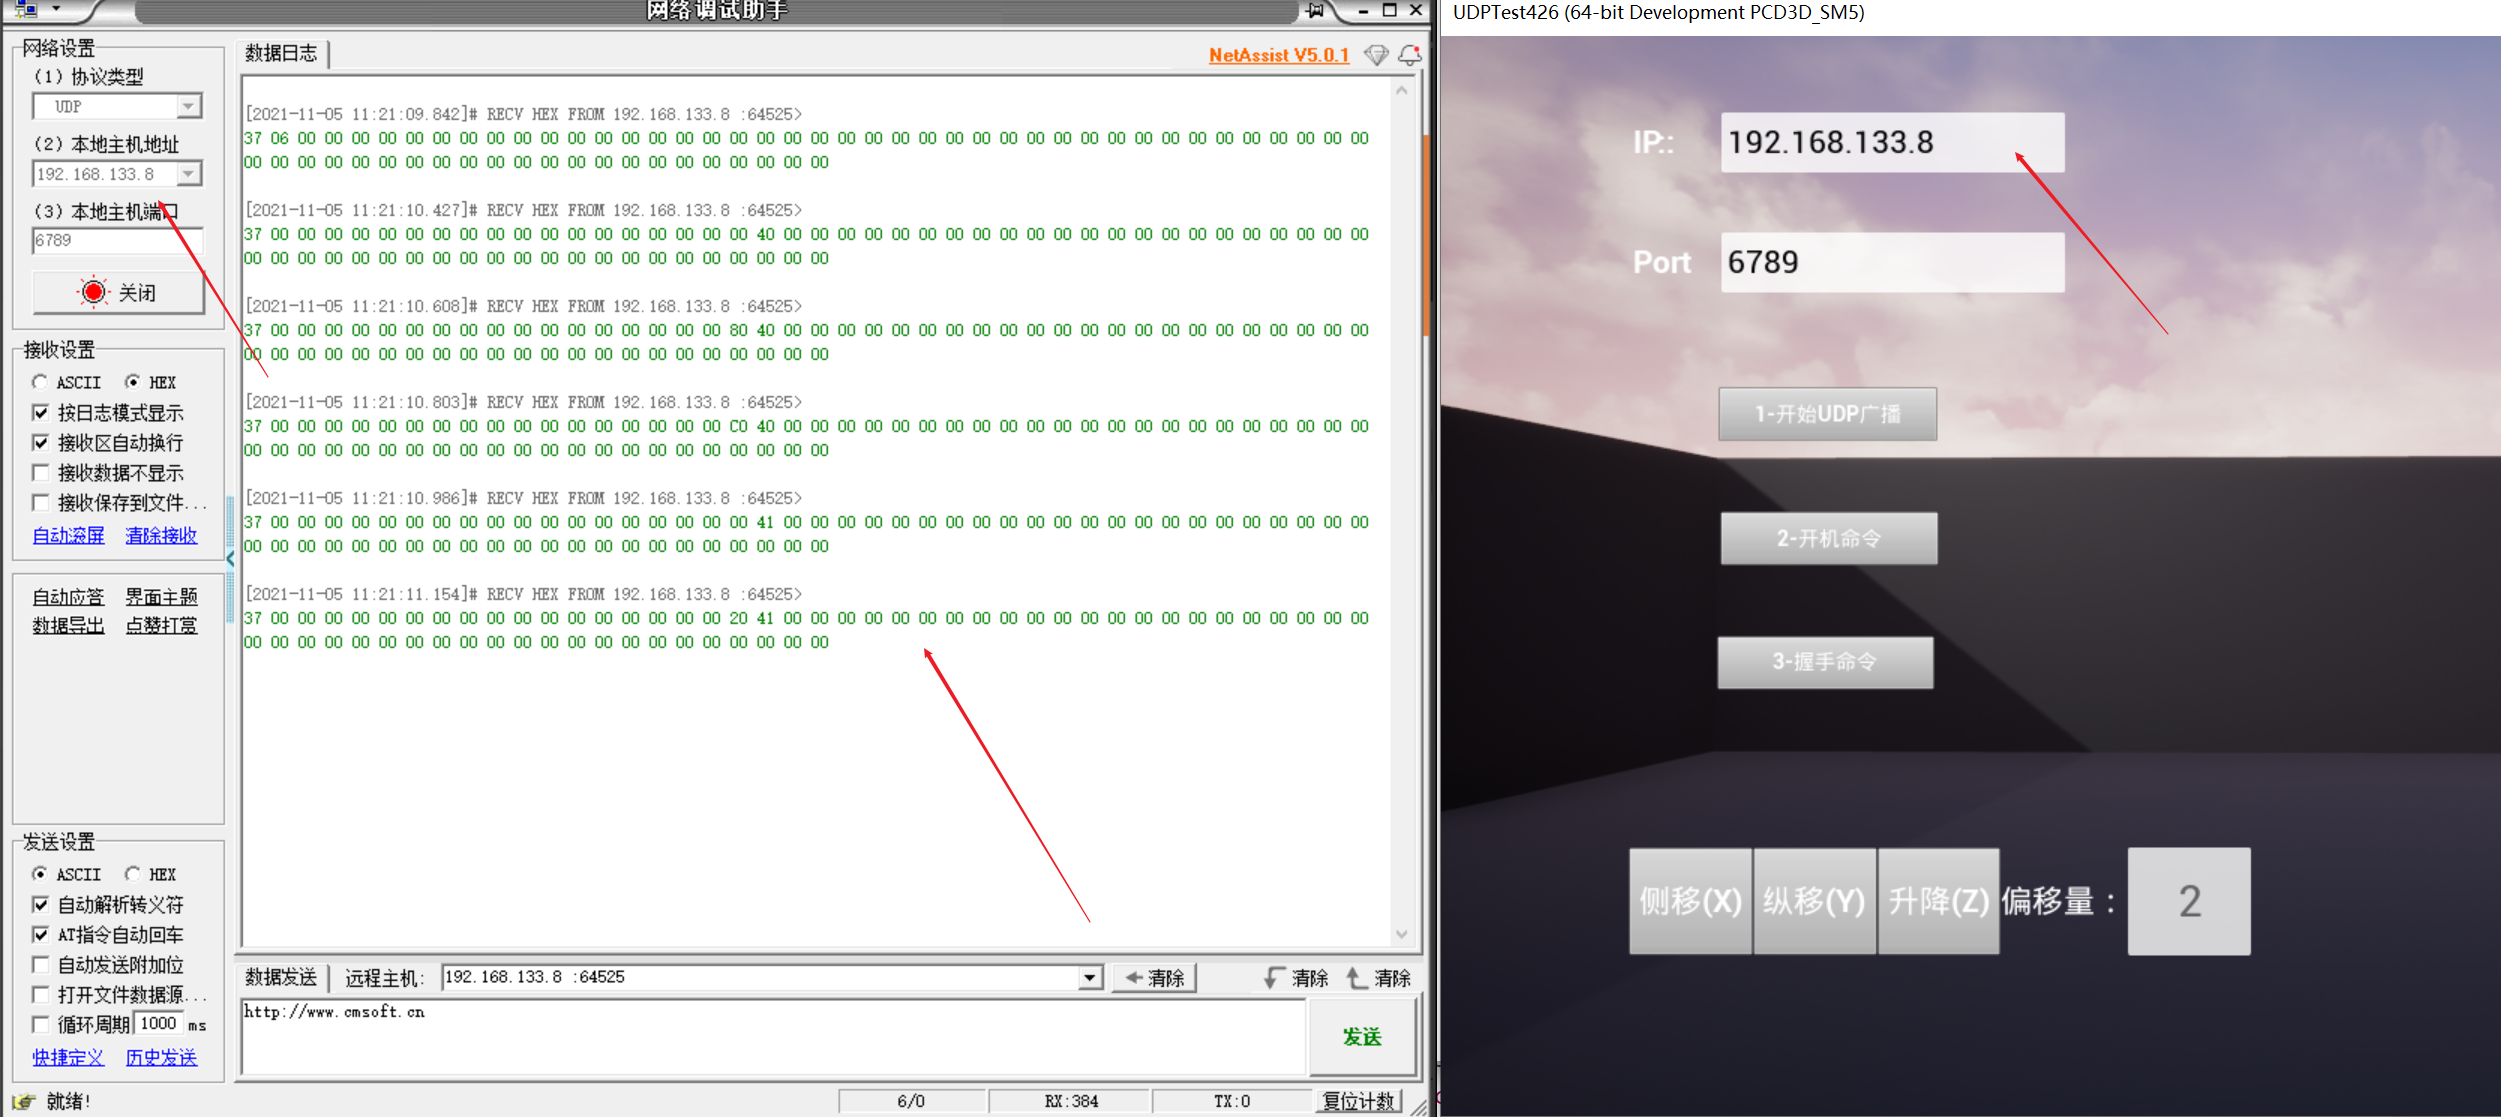Click the hand status icon beside 就绪!
2501x1117 pixels.
24,1102
